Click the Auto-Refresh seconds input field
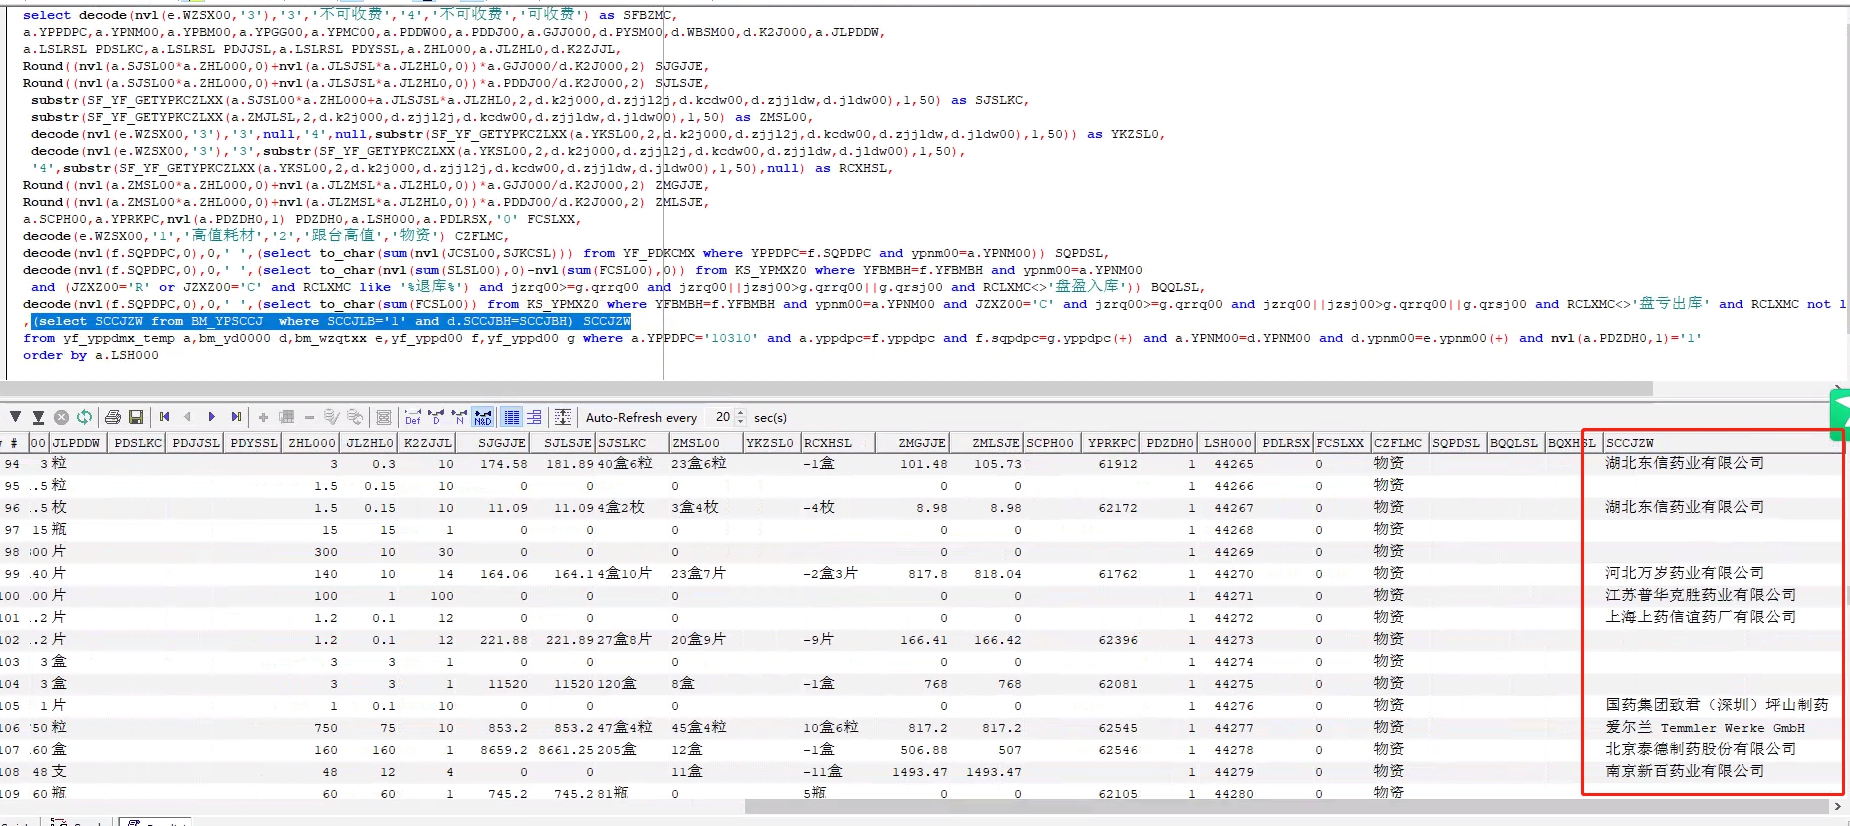The height and width of the screenshot is (826, 1850). pyautogui.click(x=721, y=417)
